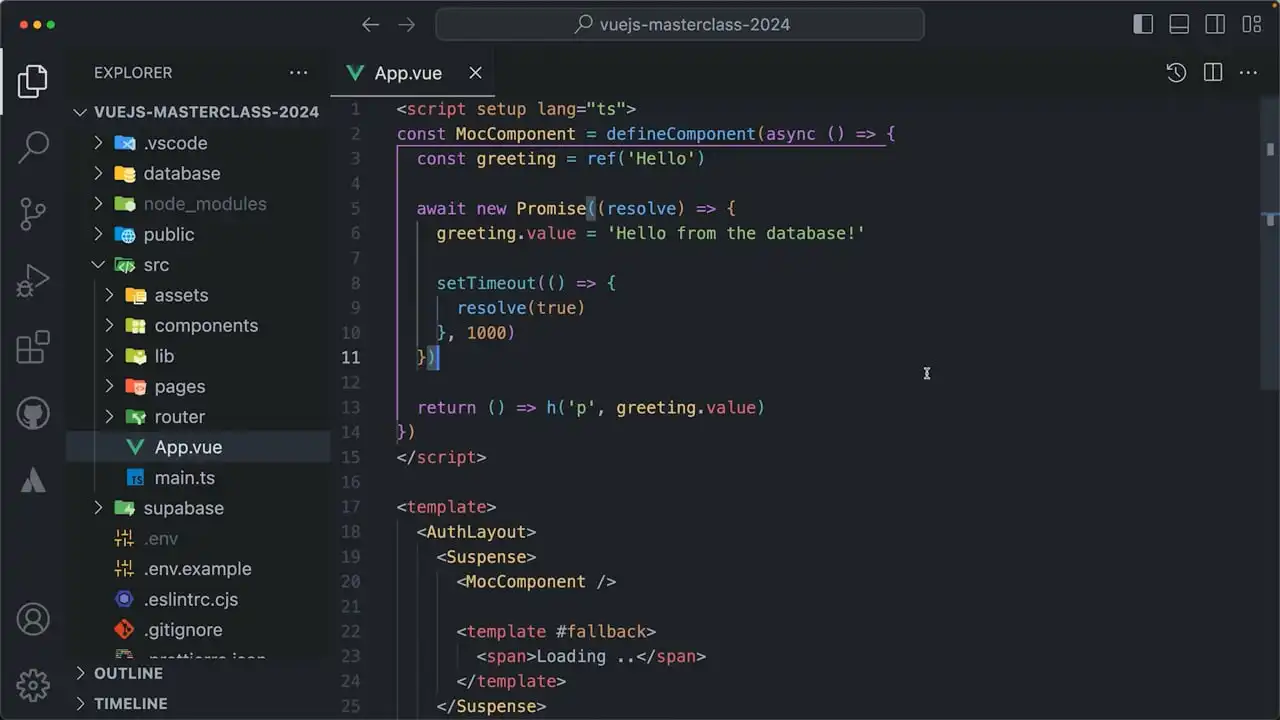Click '#fallback' on line 22
1280x720 pixels.
click(x=601, y=631)
